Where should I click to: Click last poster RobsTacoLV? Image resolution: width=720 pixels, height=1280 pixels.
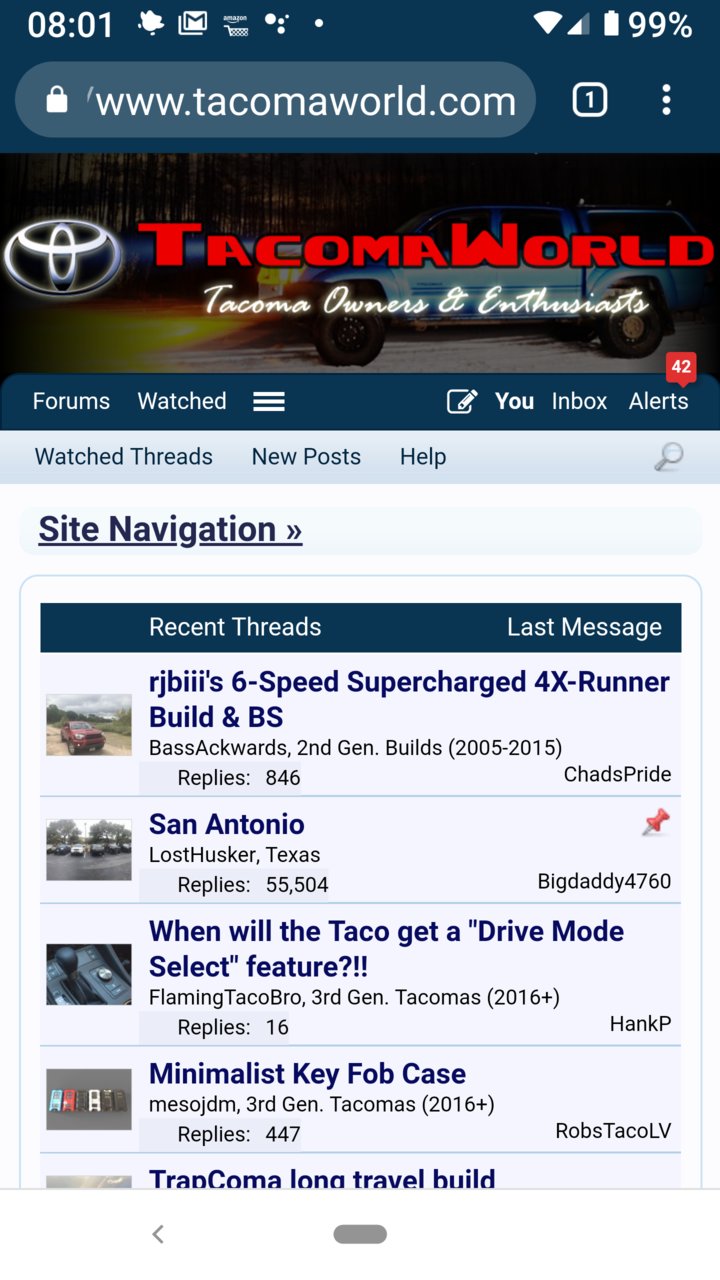pos(613,1131)
